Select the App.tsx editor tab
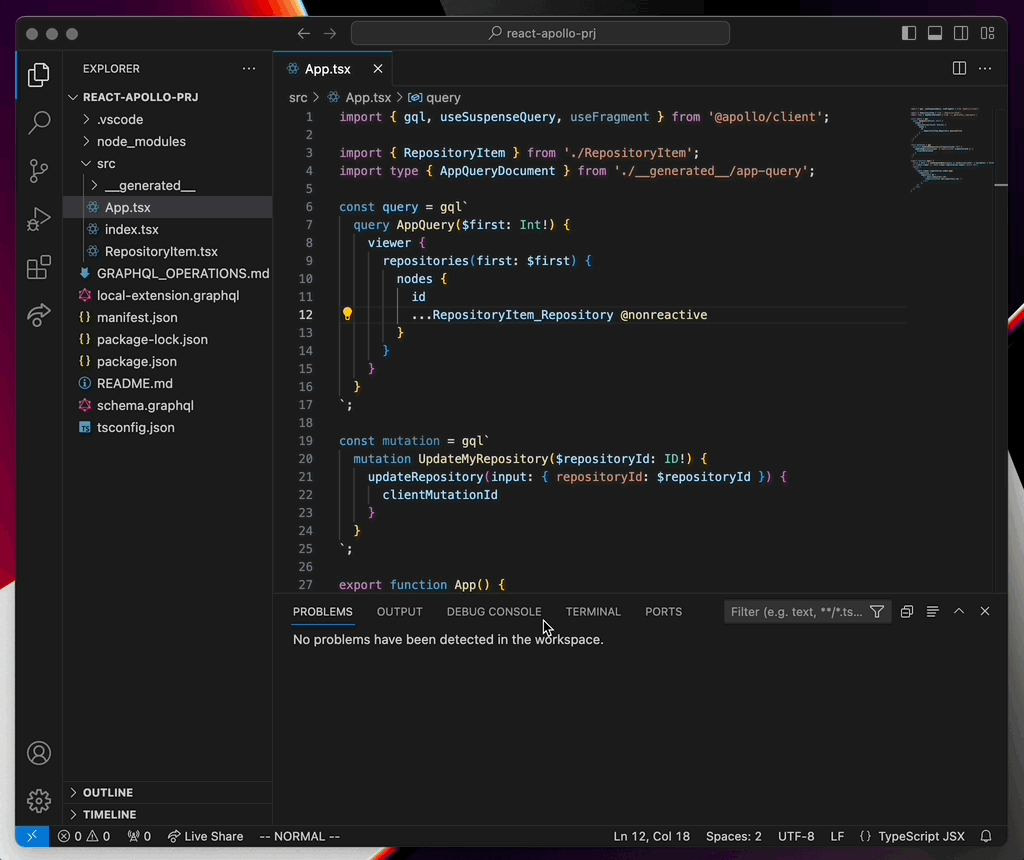1024x860 pixels. pyautogui.click(x=327, y=69)
